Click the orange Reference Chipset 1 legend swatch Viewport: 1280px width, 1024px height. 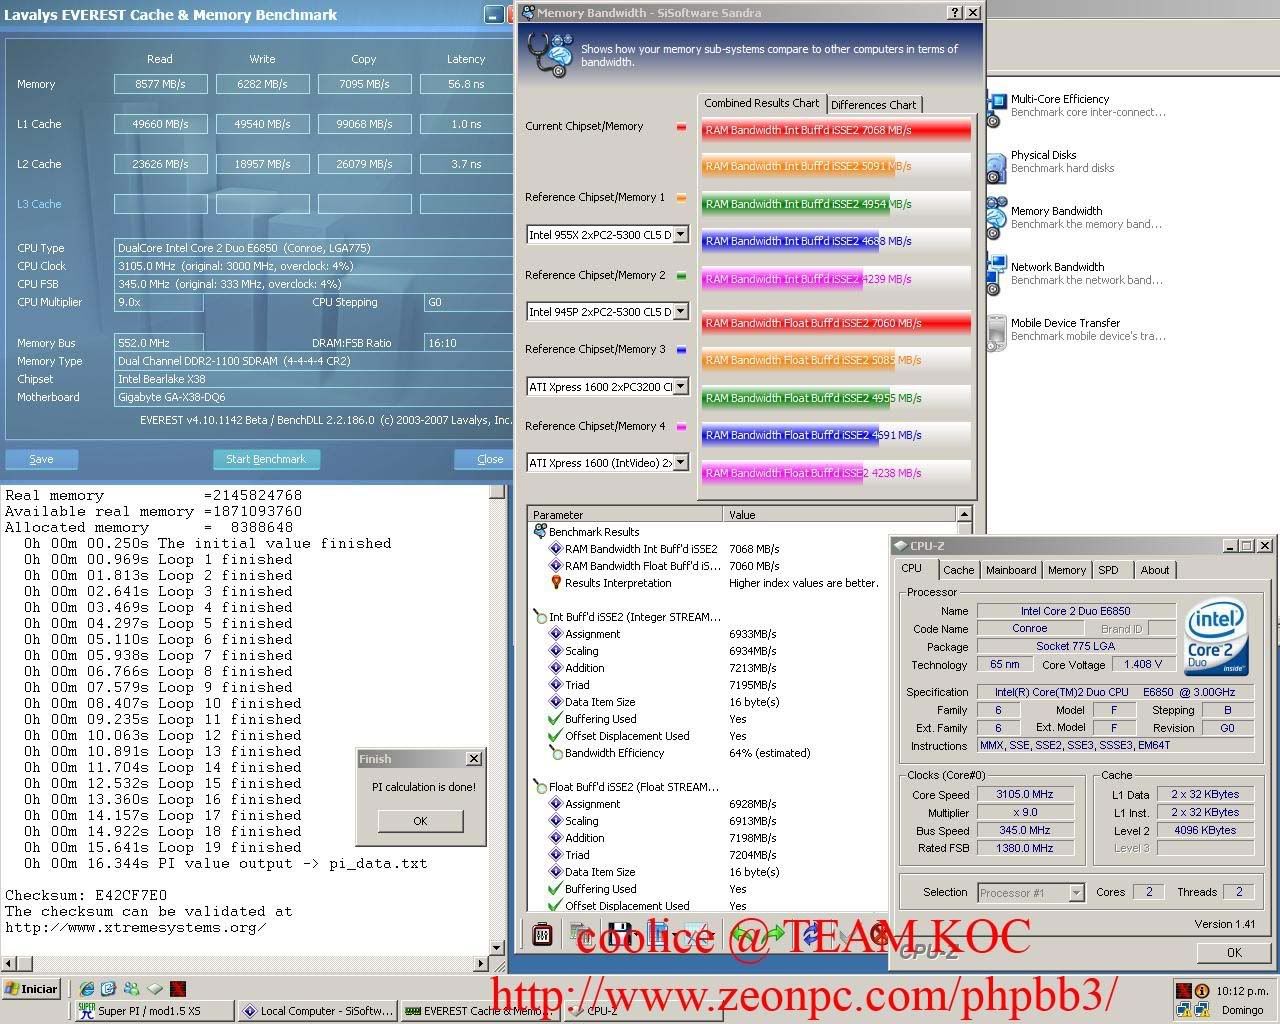(x=682, y=198)
